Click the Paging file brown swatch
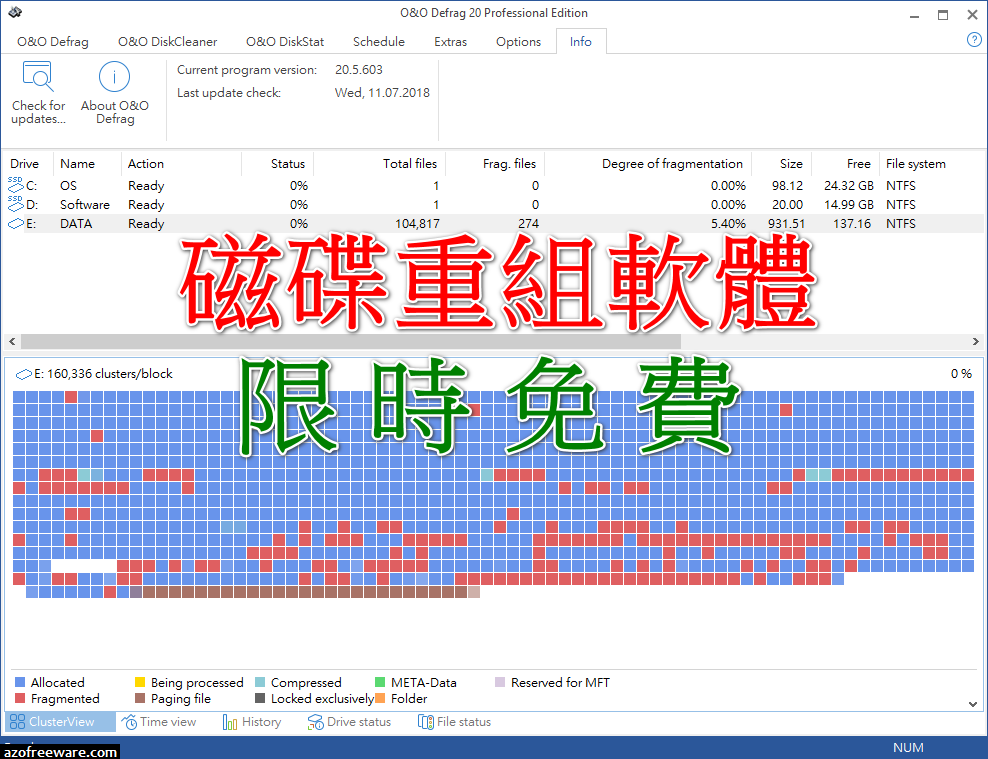 140,698
